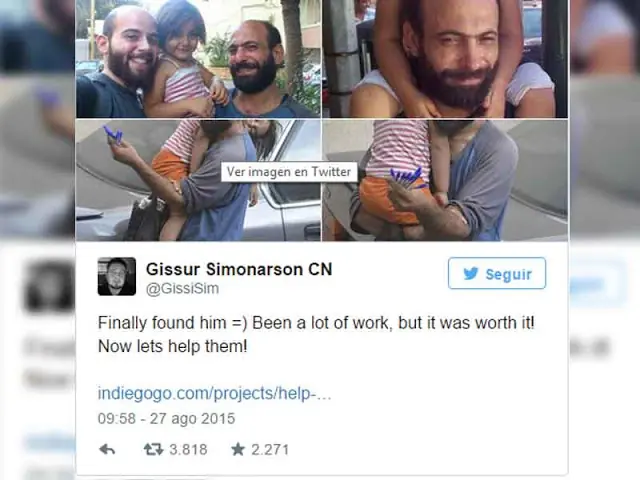The width and height of the screenshot is (640, 480).
Task: Open the selfie photo with child
Action: tap(198, 59)
